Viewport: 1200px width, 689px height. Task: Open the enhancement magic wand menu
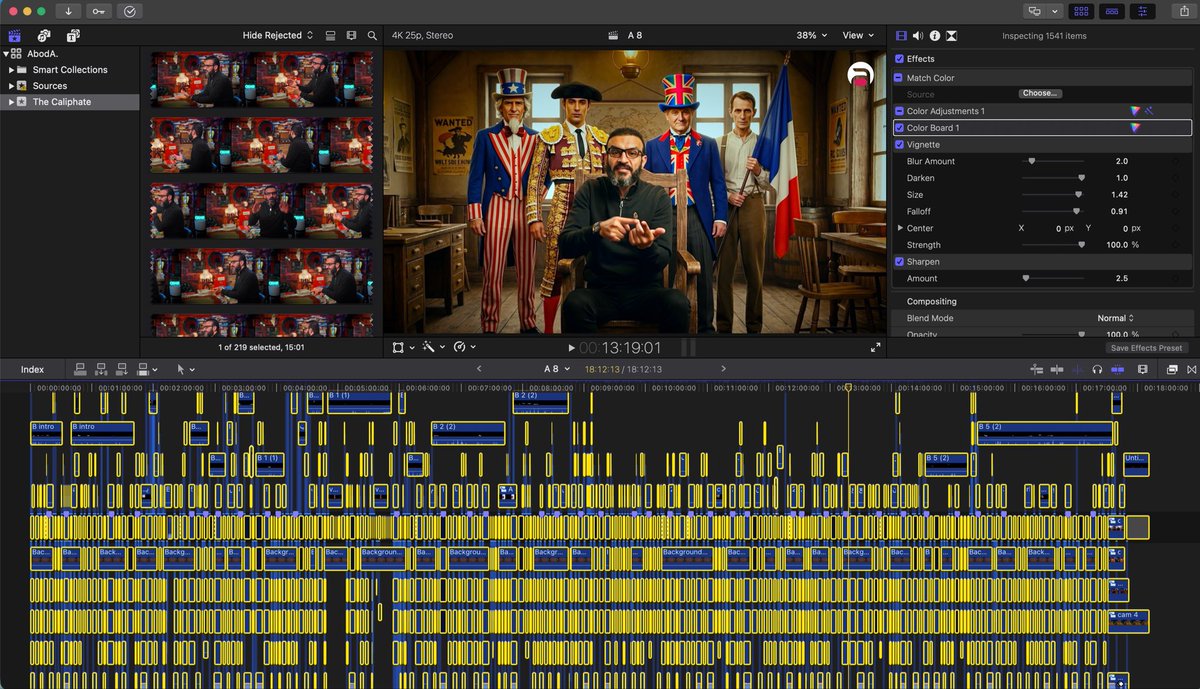point(433,347)
